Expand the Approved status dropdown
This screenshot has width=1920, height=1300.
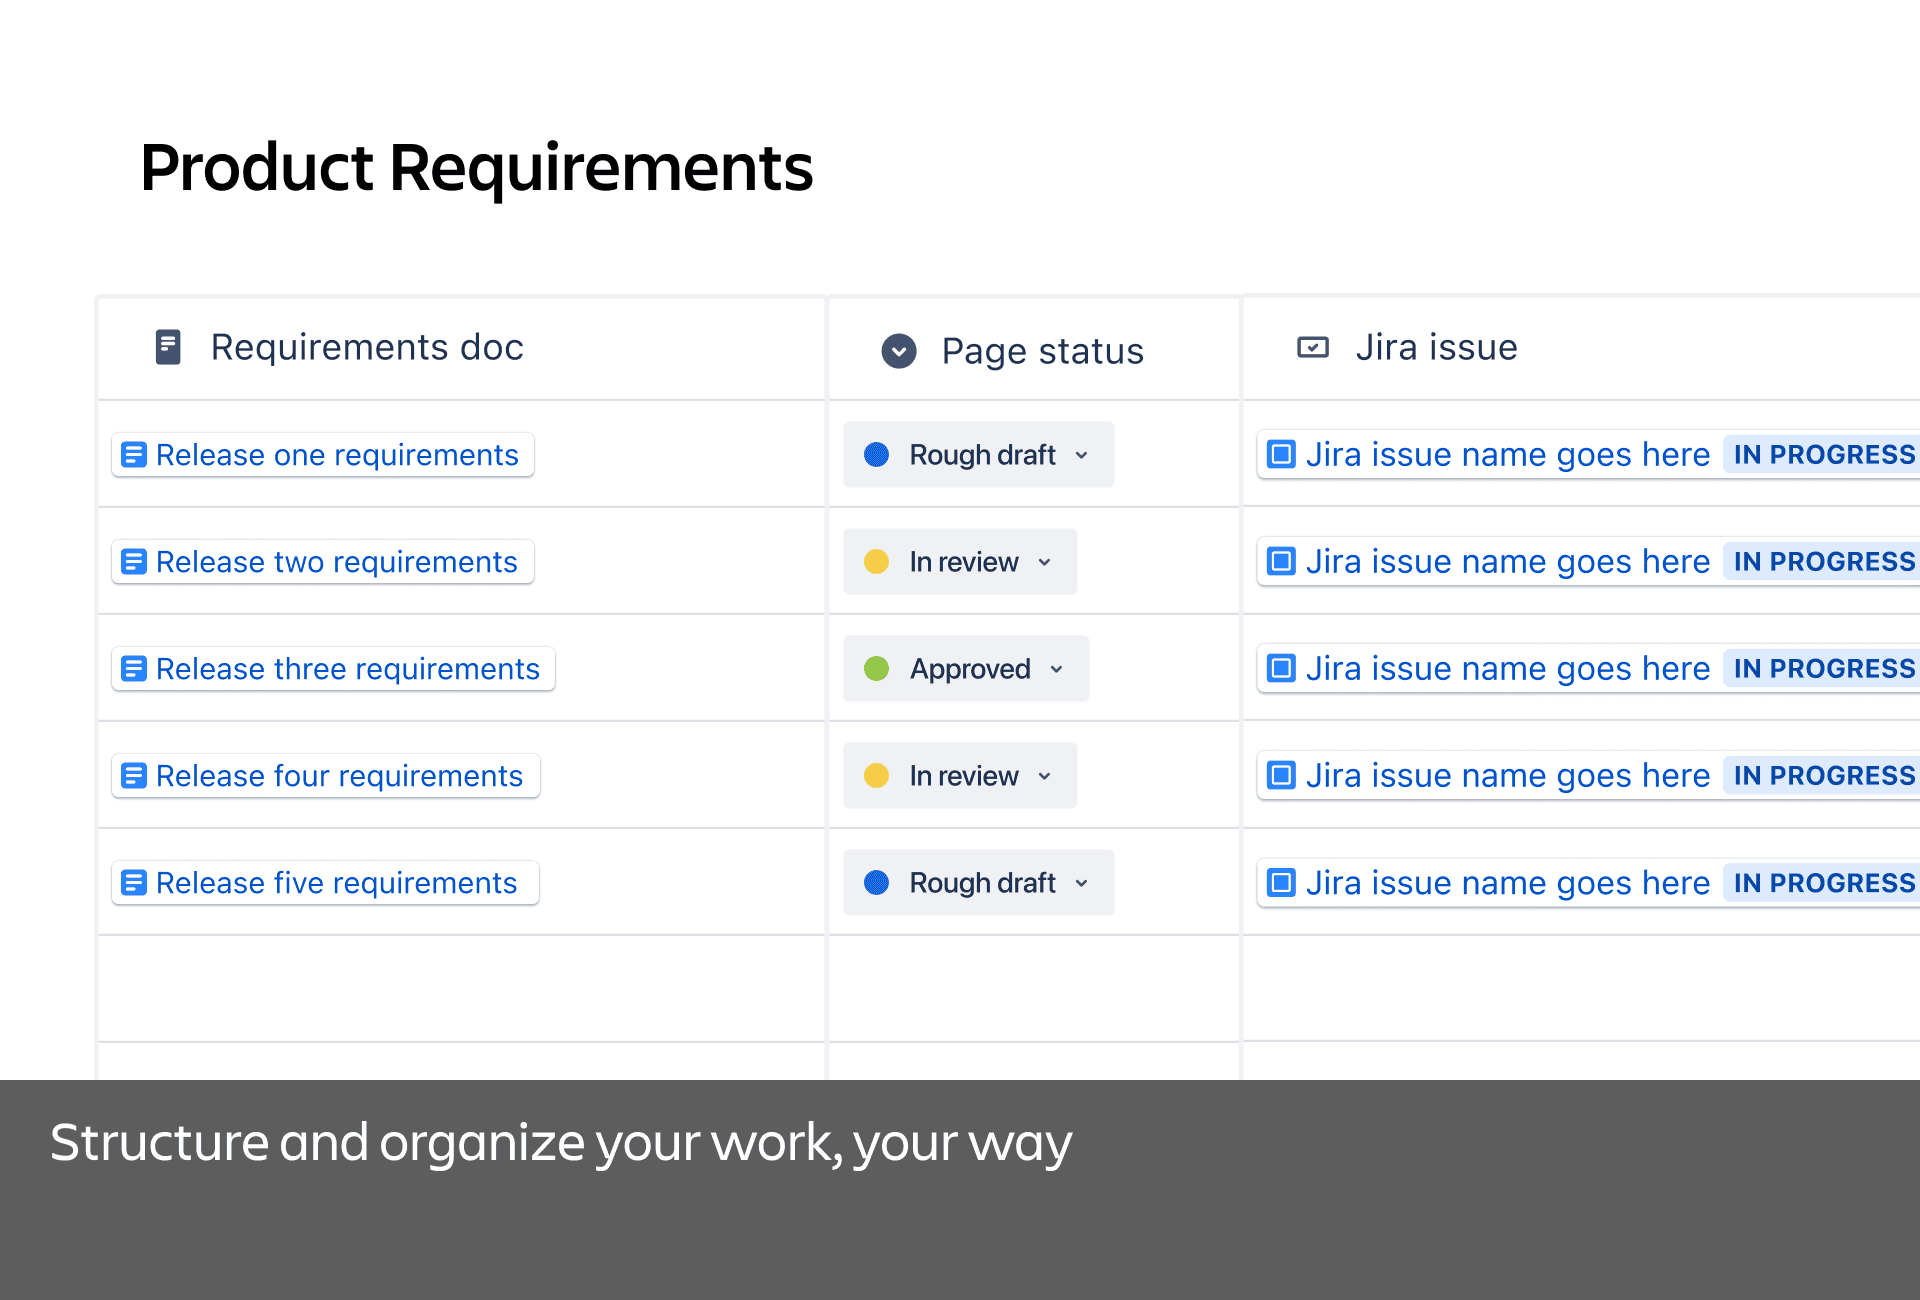[1056, 669]
